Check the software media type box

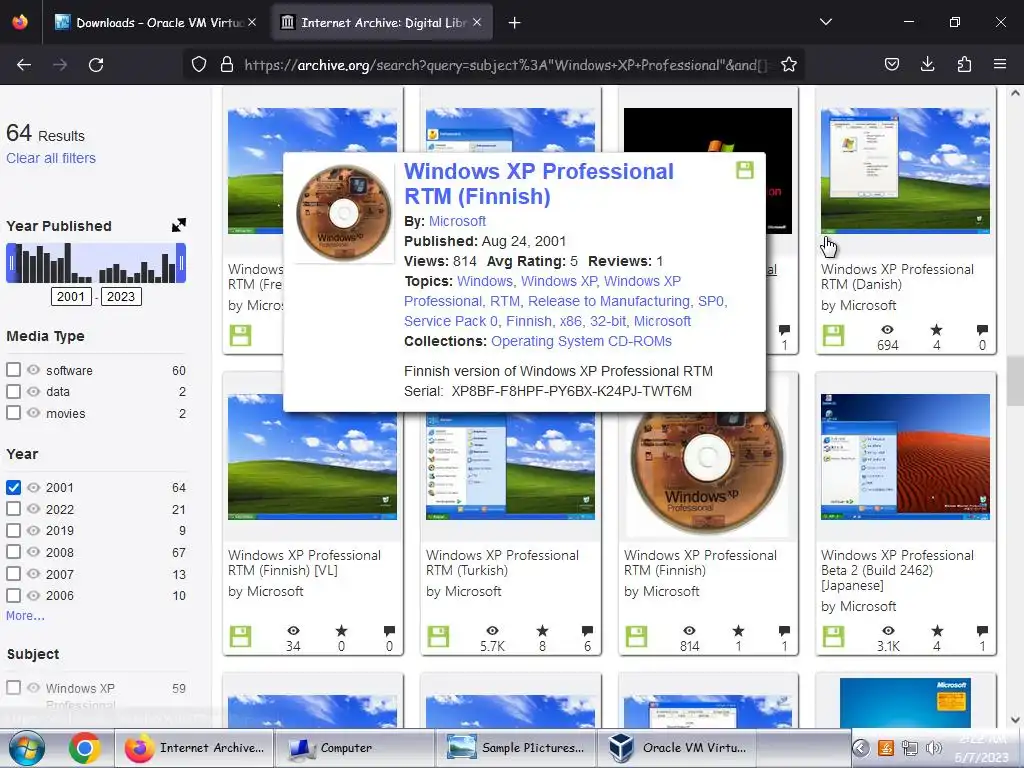tap(13, 370)
